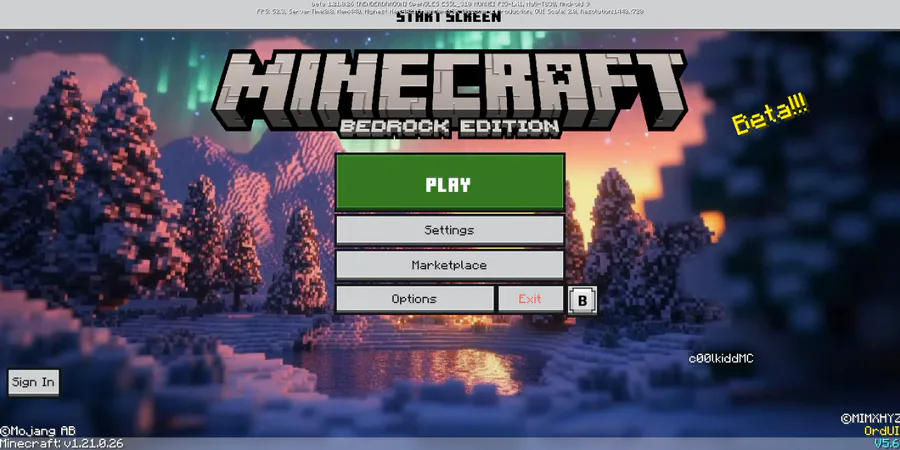
Task: Click the OrdUI label text
Action: pyautogui.click(x=882, y=431)
